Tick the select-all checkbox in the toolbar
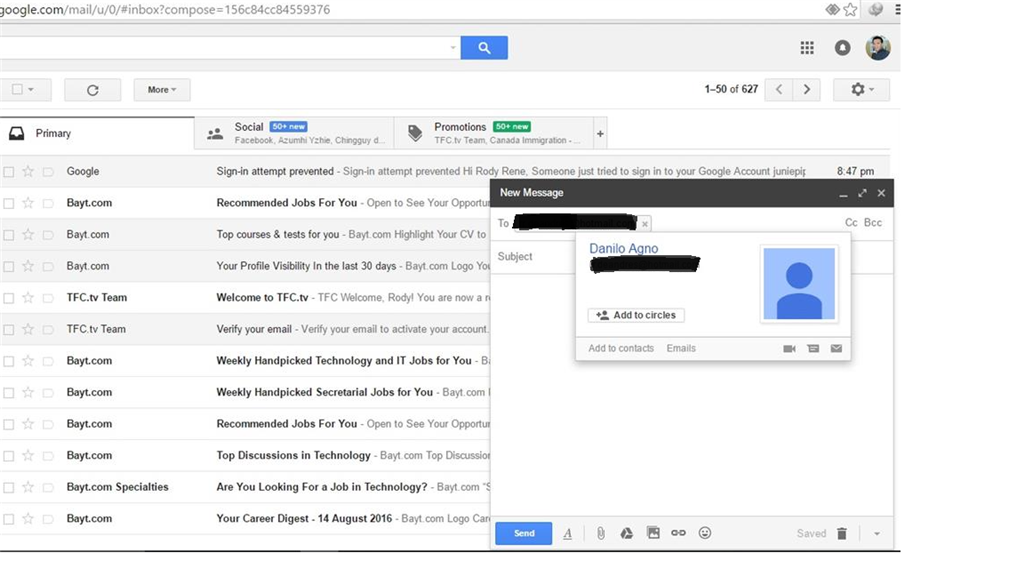The height and width of the screenshot is (576, 1024). pos(18,89)
